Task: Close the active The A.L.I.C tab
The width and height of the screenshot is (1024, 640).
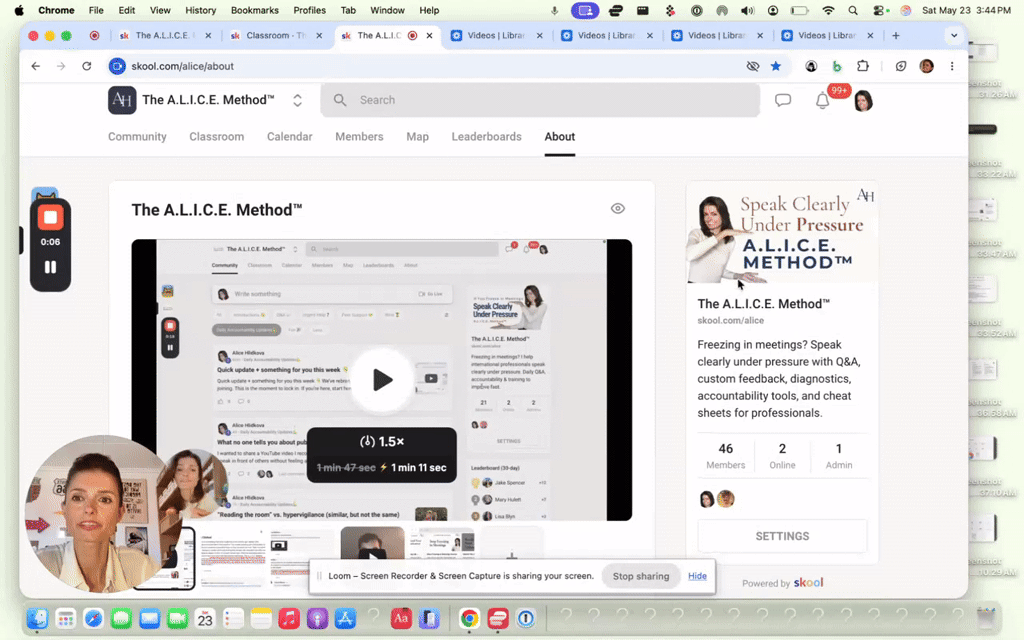Action: (x=429, y=36)
